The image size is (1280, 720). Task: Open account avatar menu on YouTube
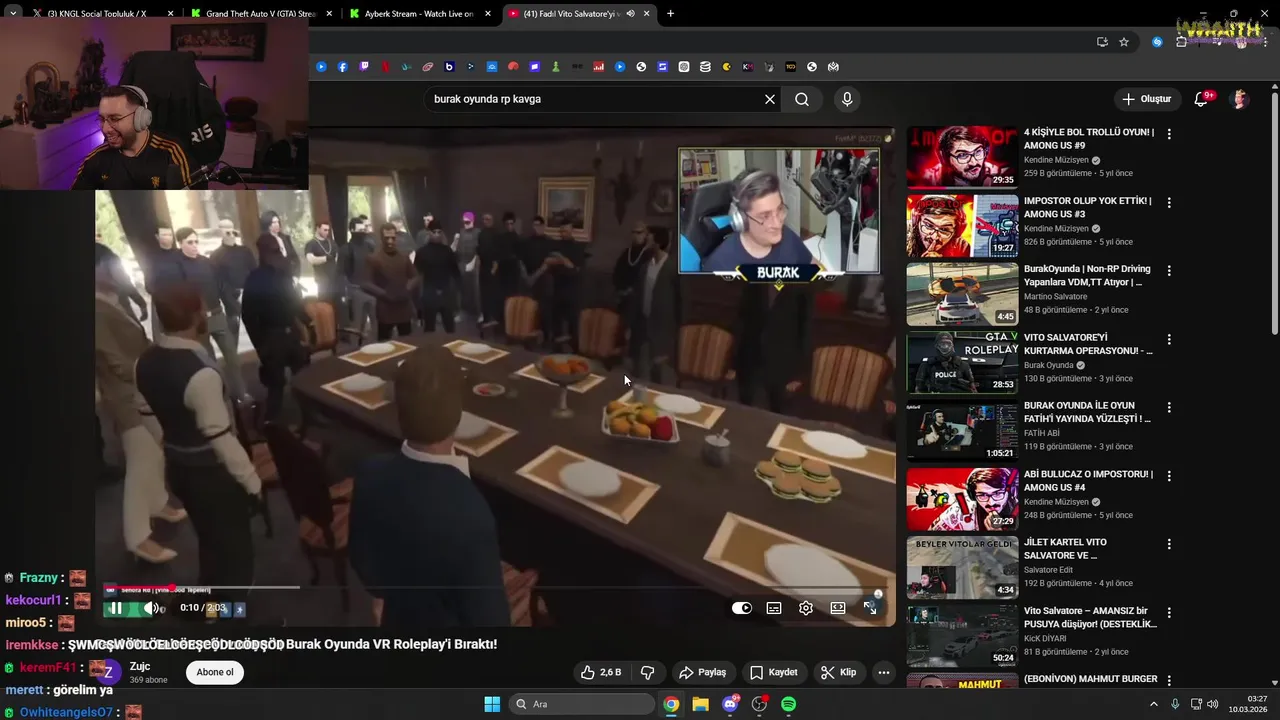(x=1240, y=99)
